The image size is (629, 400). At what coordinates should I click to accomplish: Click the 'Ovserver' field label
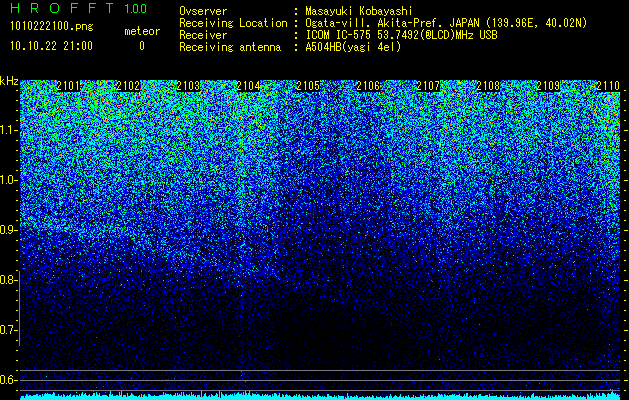pos(203,11)
